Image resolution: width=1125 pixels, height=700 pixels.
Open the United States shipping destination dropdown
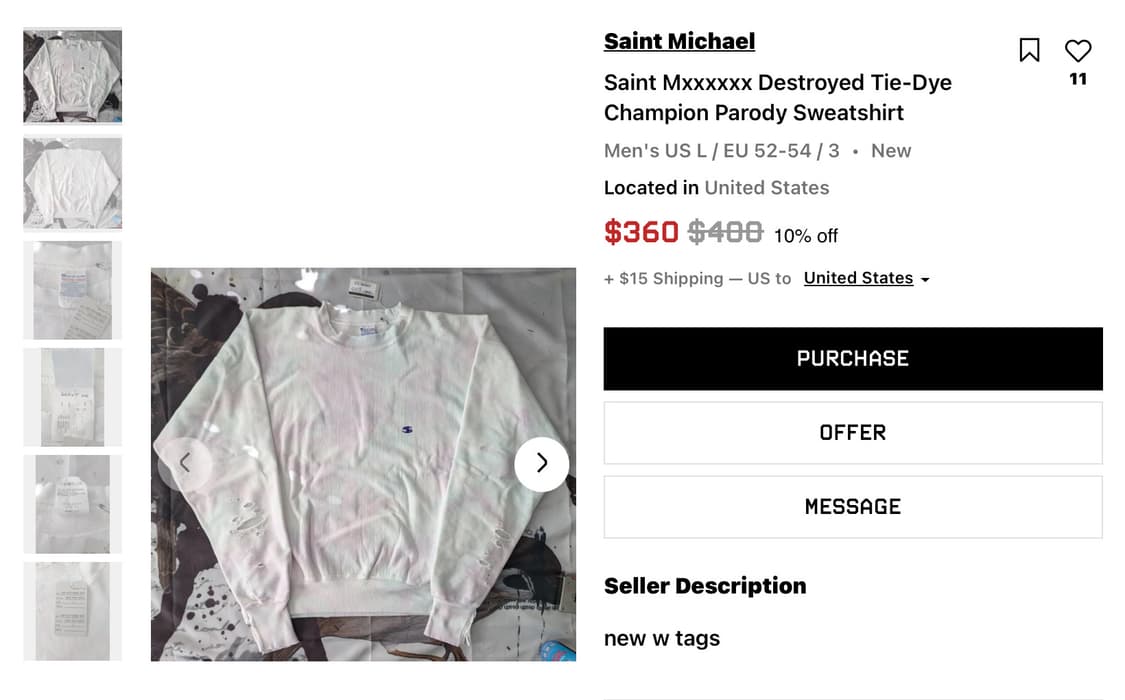(858, 278)
